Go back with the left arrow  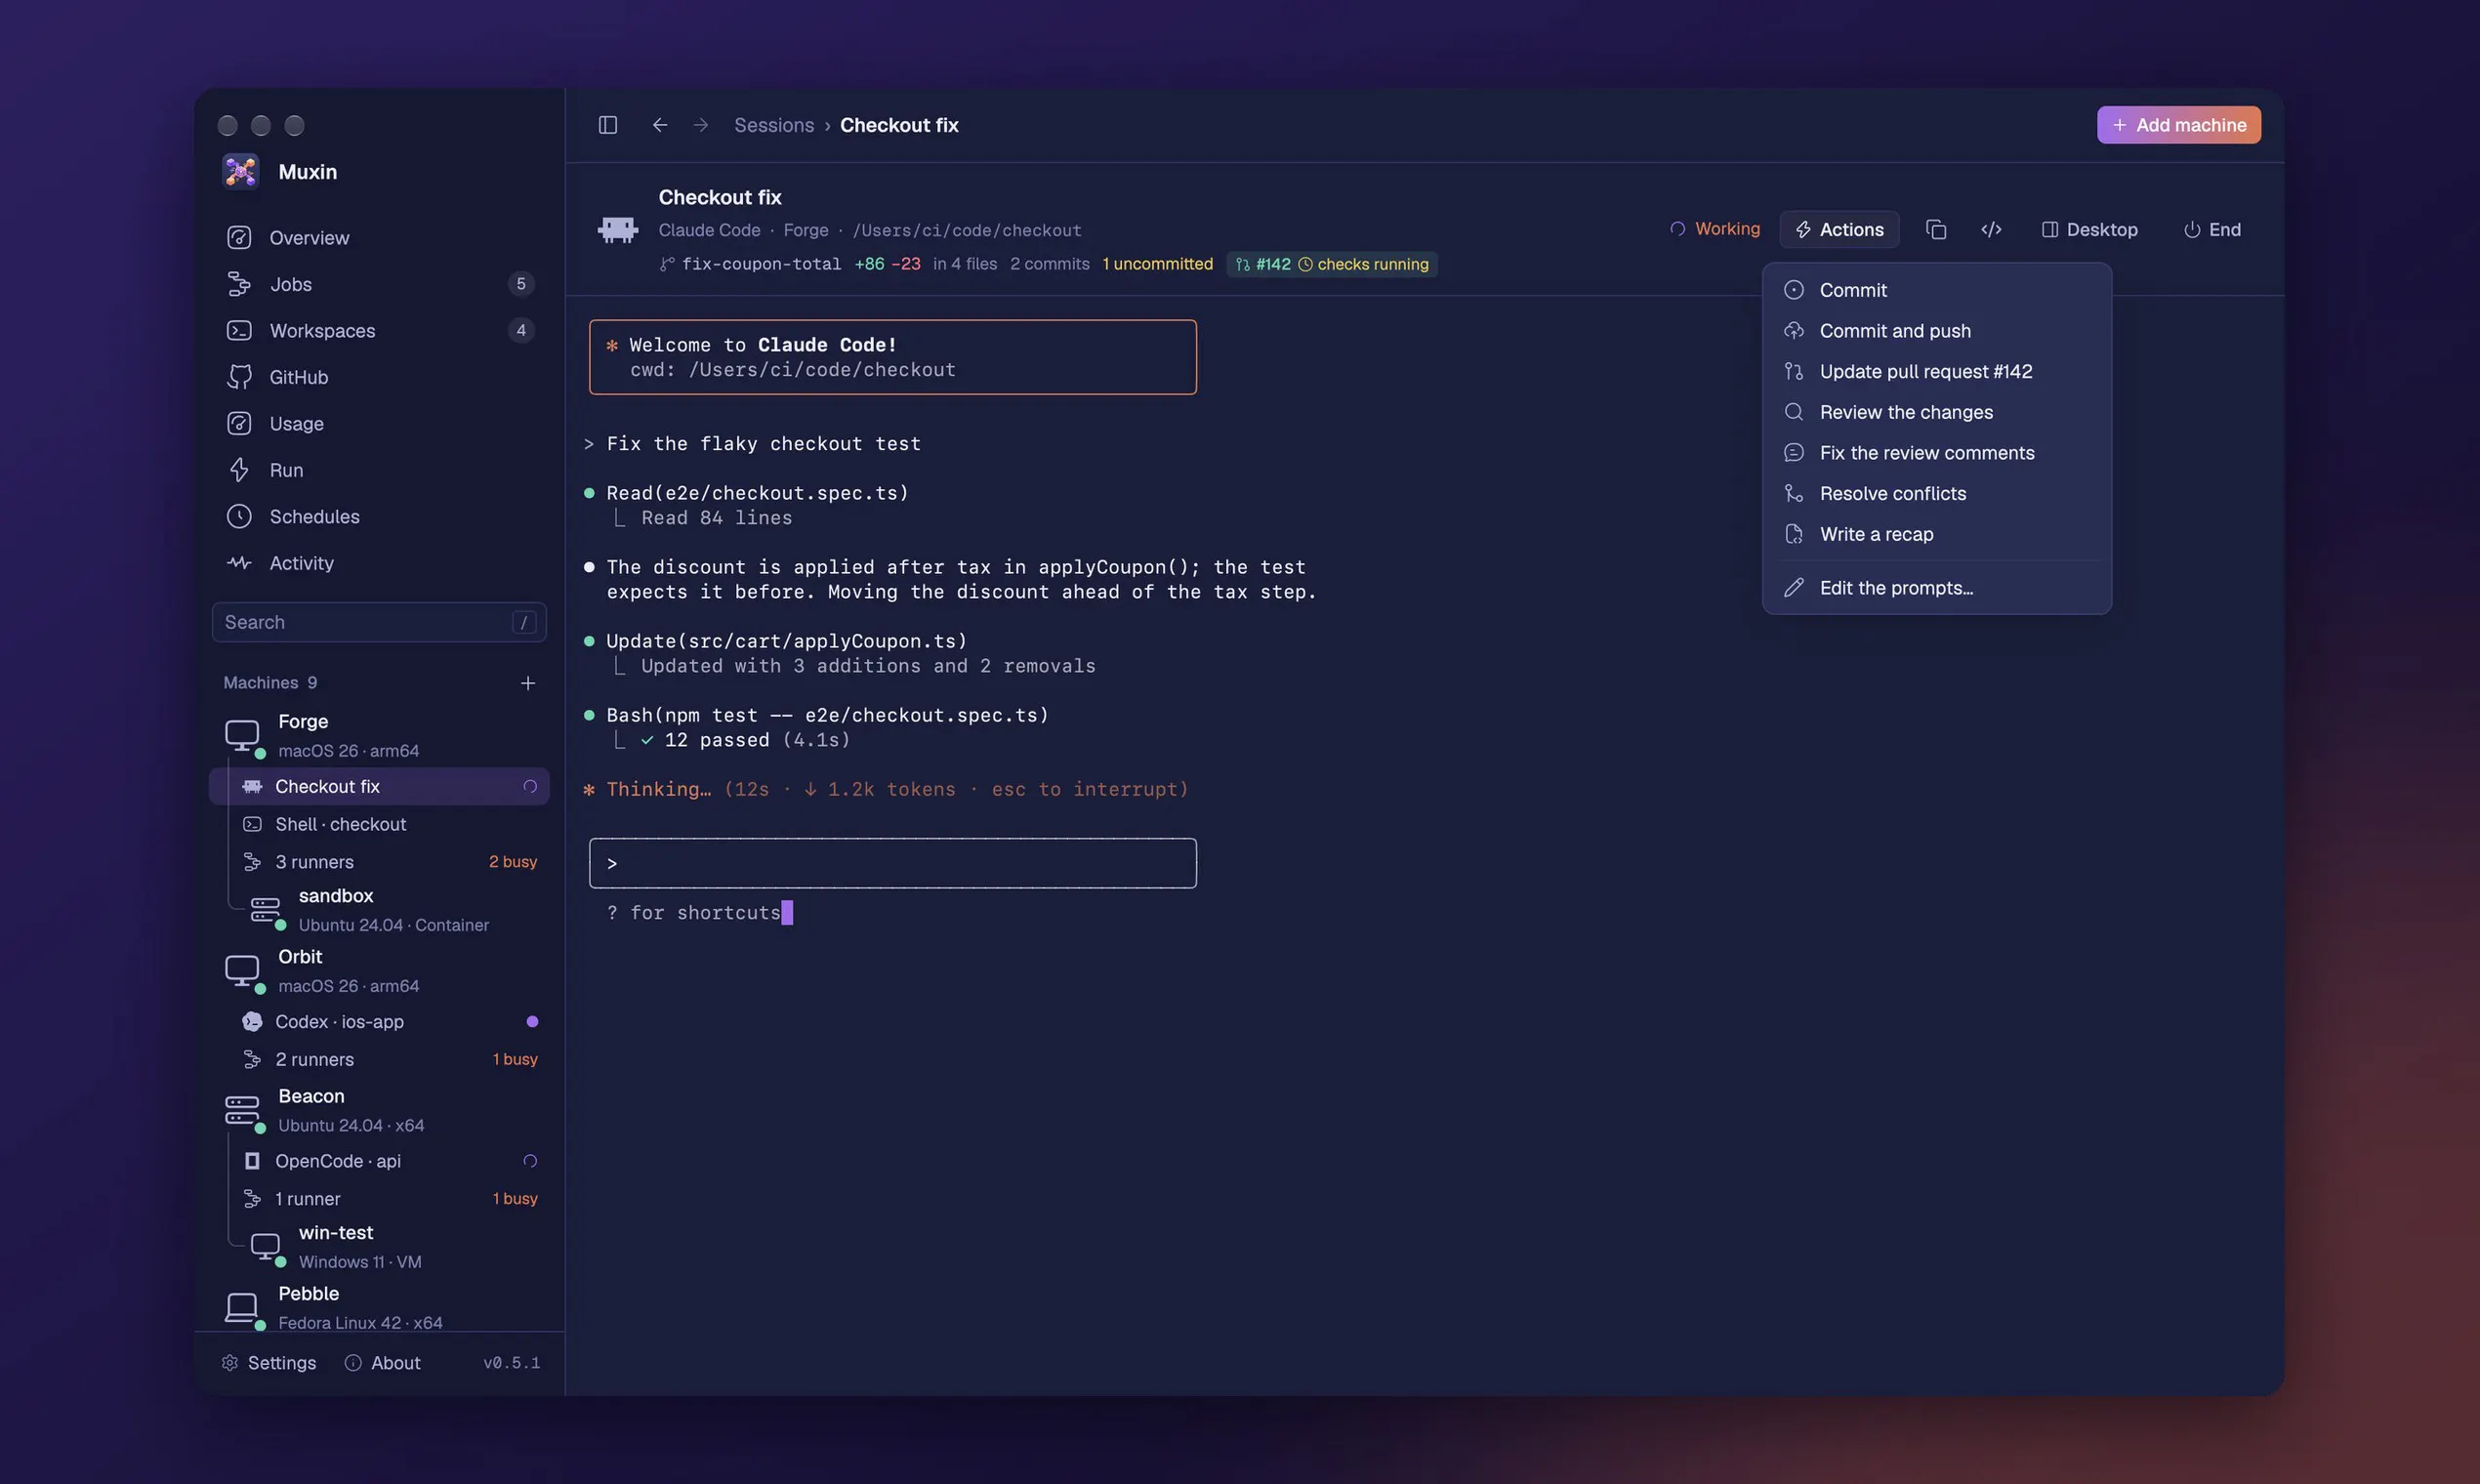(x=660, y=125)
